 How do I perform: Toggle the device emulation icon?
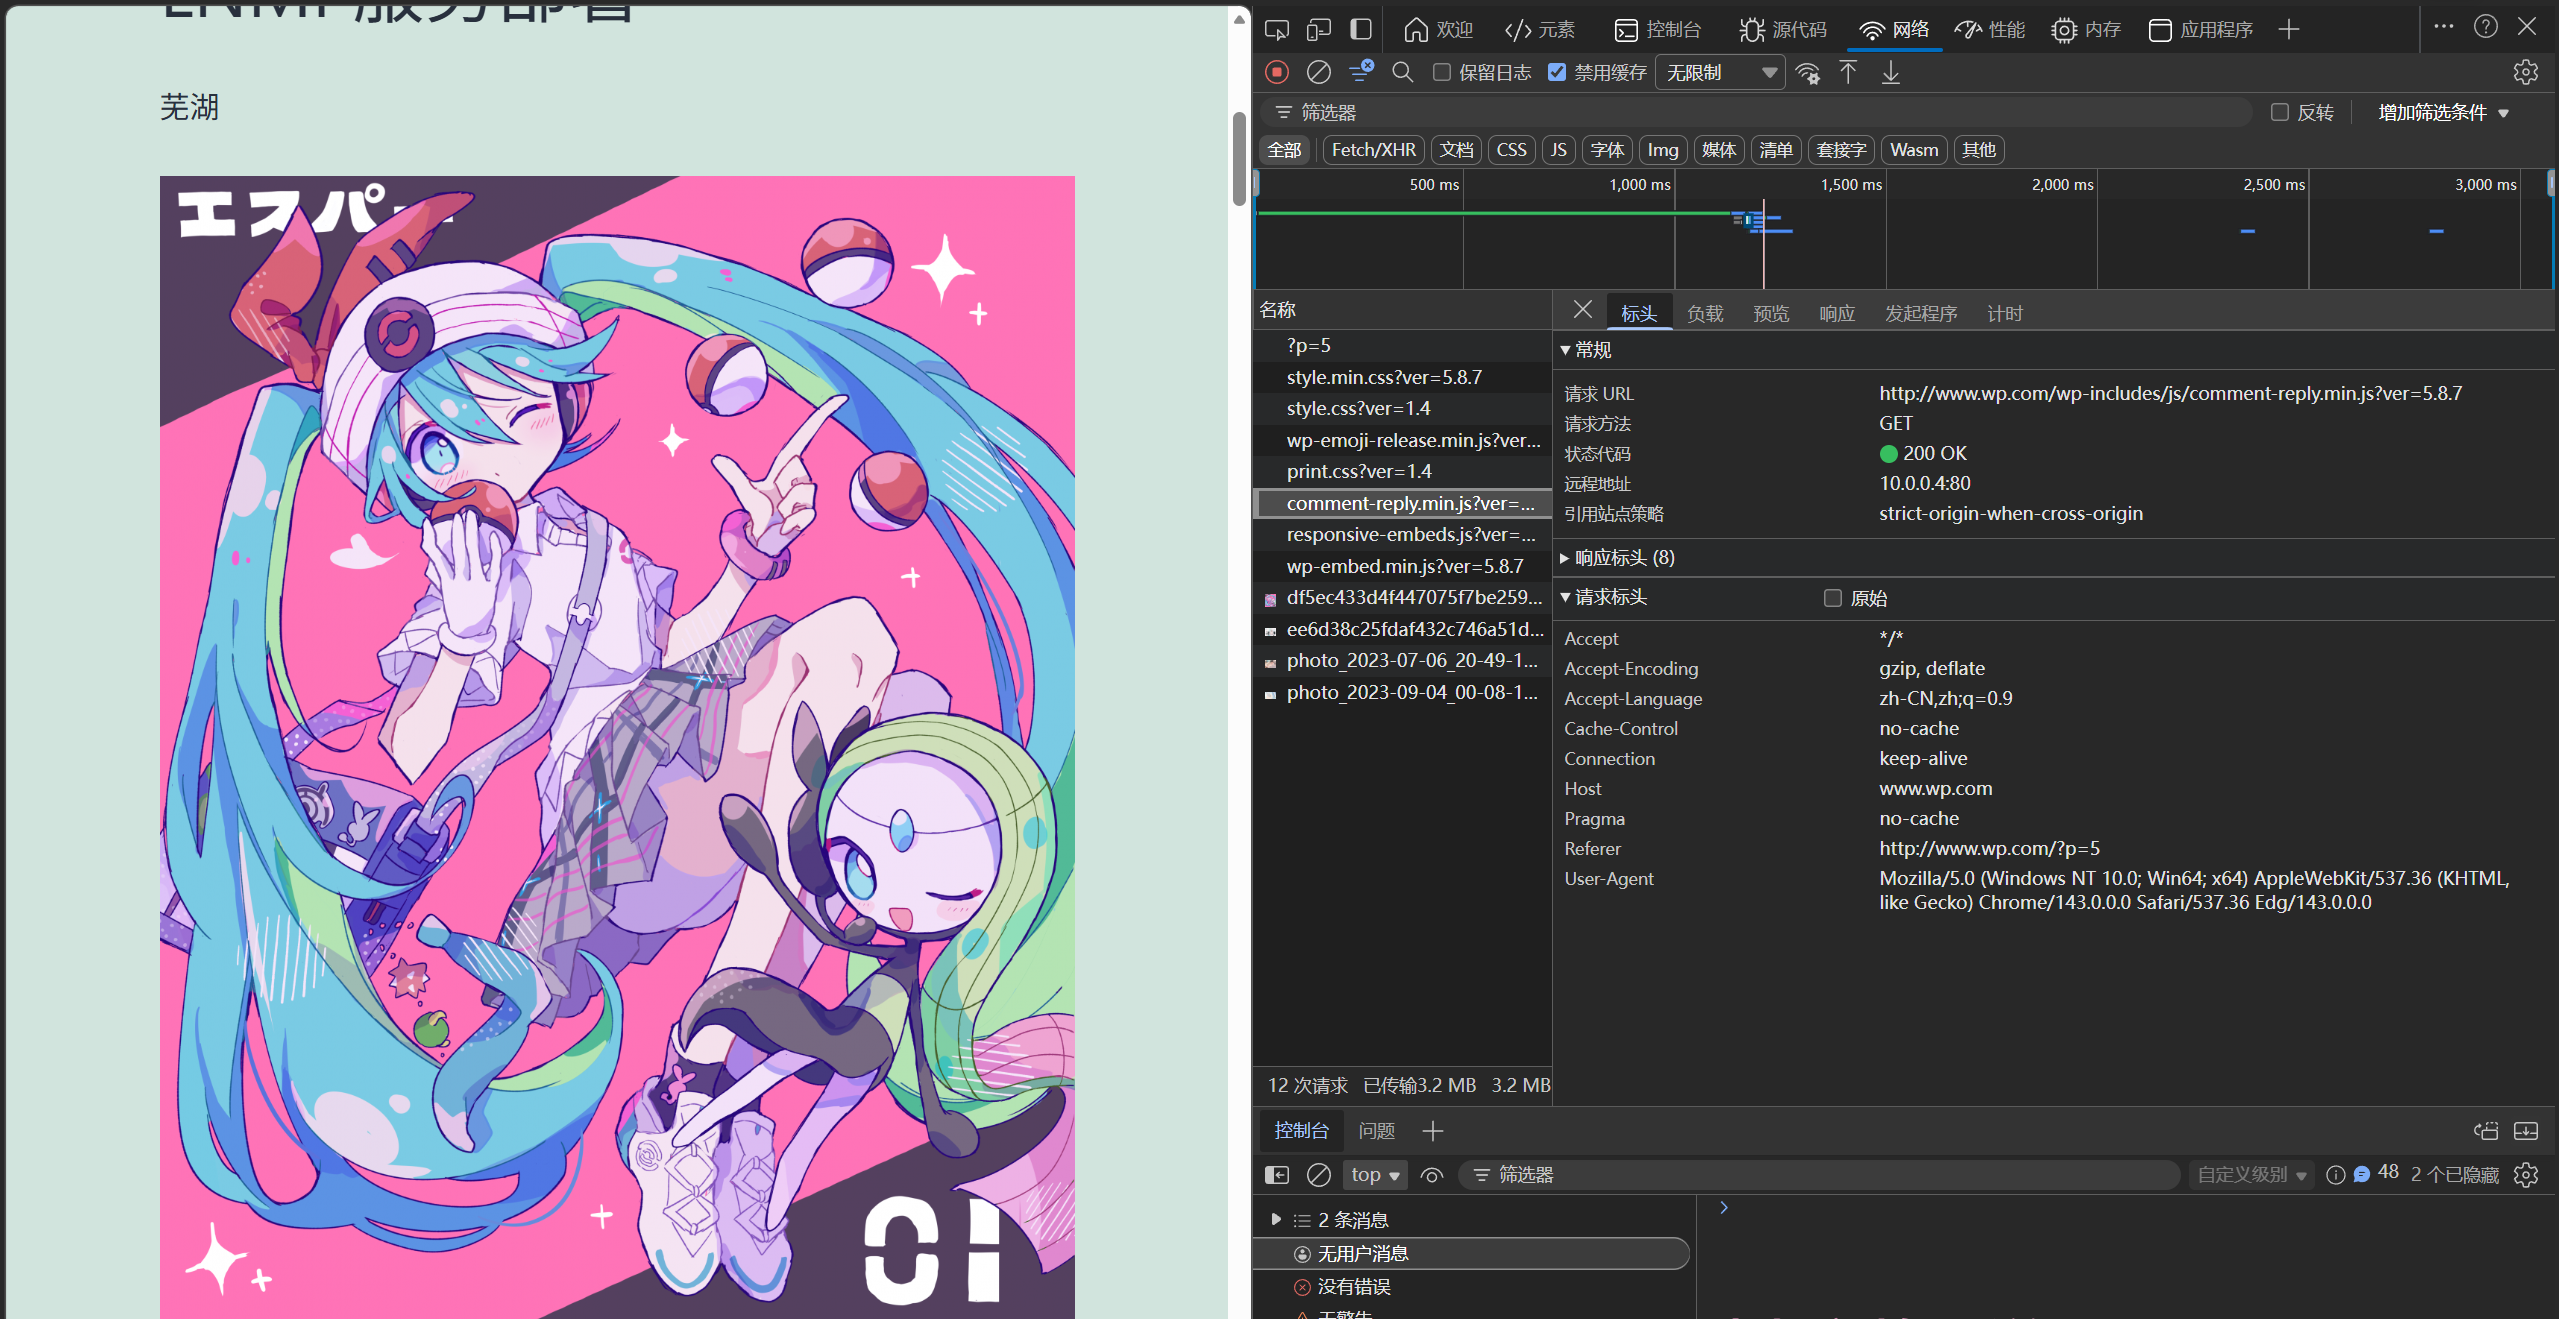tap(1319, 29)
